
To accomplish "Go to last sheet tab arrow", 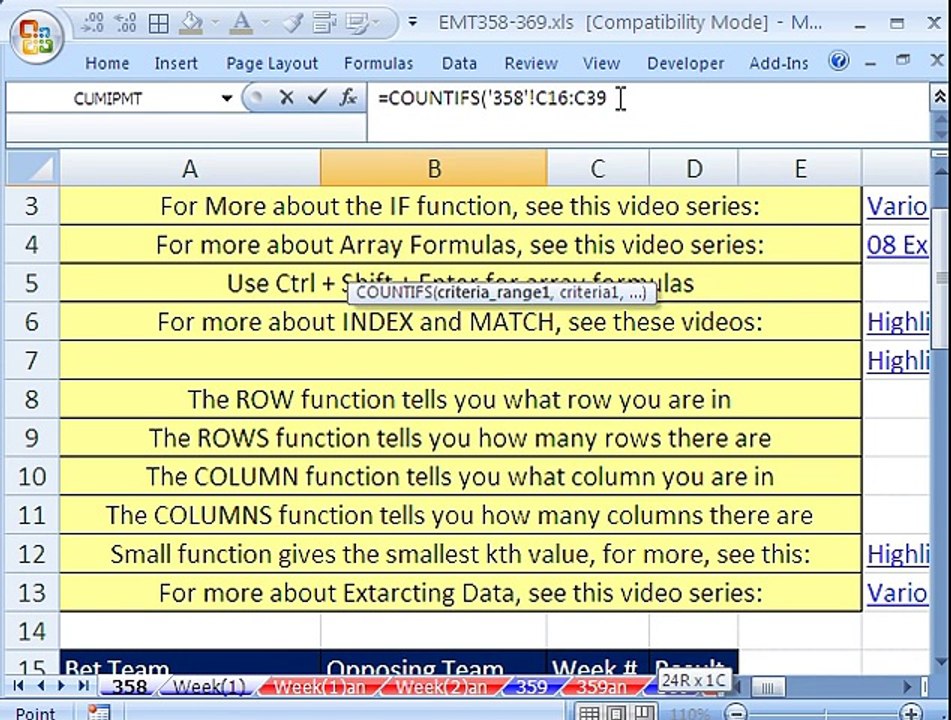I will (x=84, y=686).
